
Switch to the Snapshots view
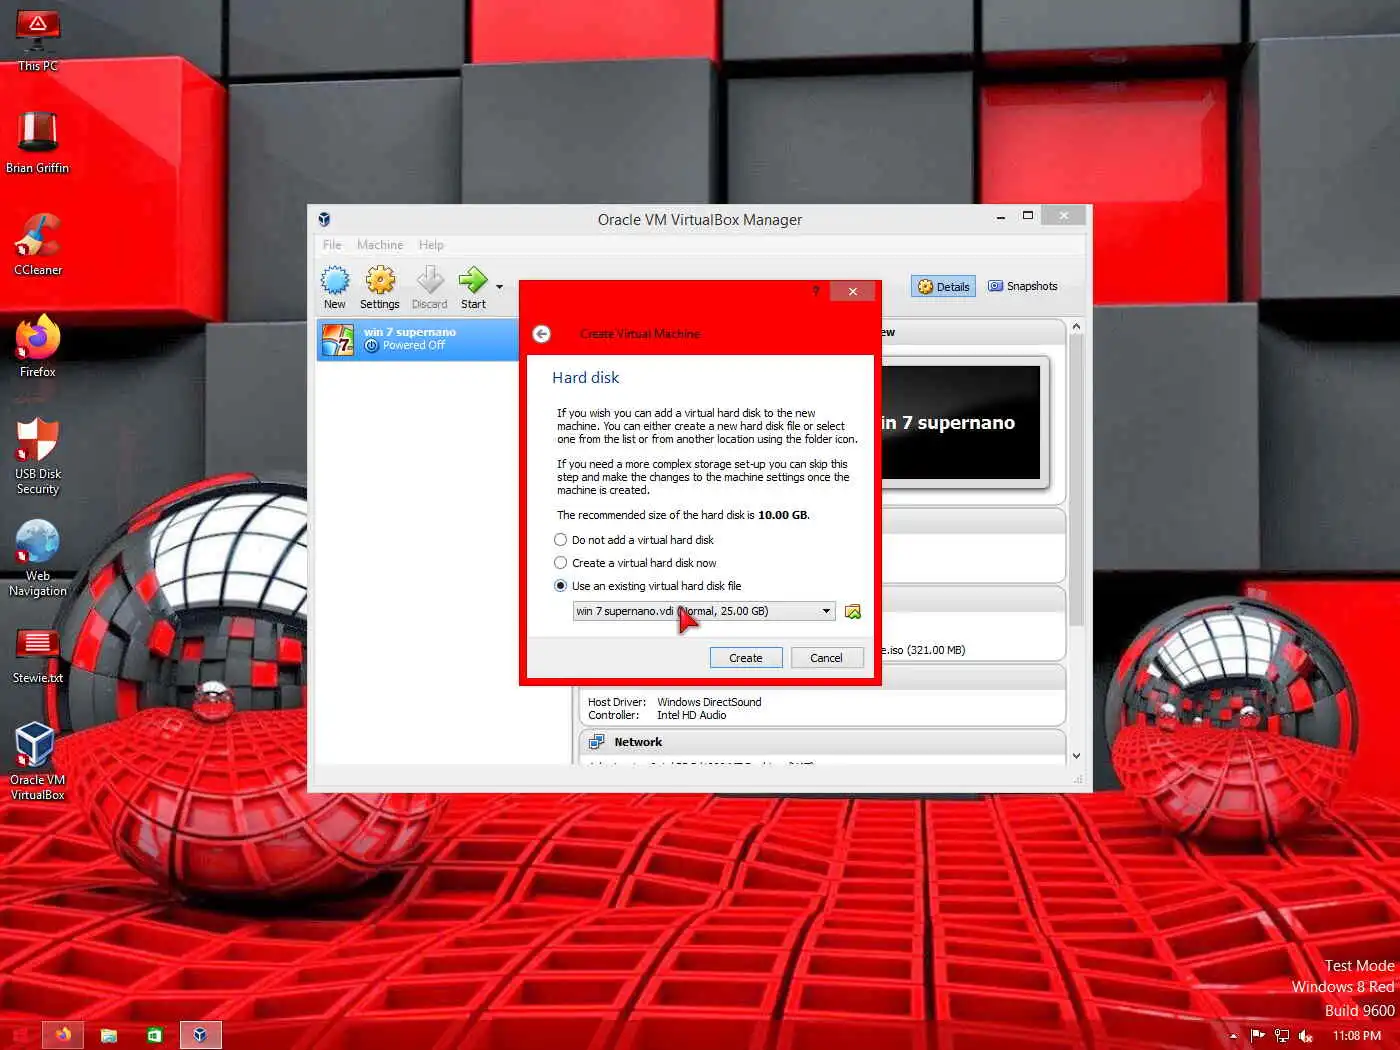[x=1022, y=286]
